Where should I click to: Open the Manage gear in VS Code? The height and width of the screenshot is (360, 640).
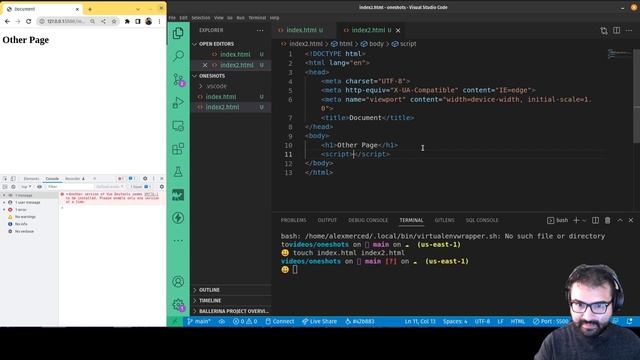[x=178, y=304]
